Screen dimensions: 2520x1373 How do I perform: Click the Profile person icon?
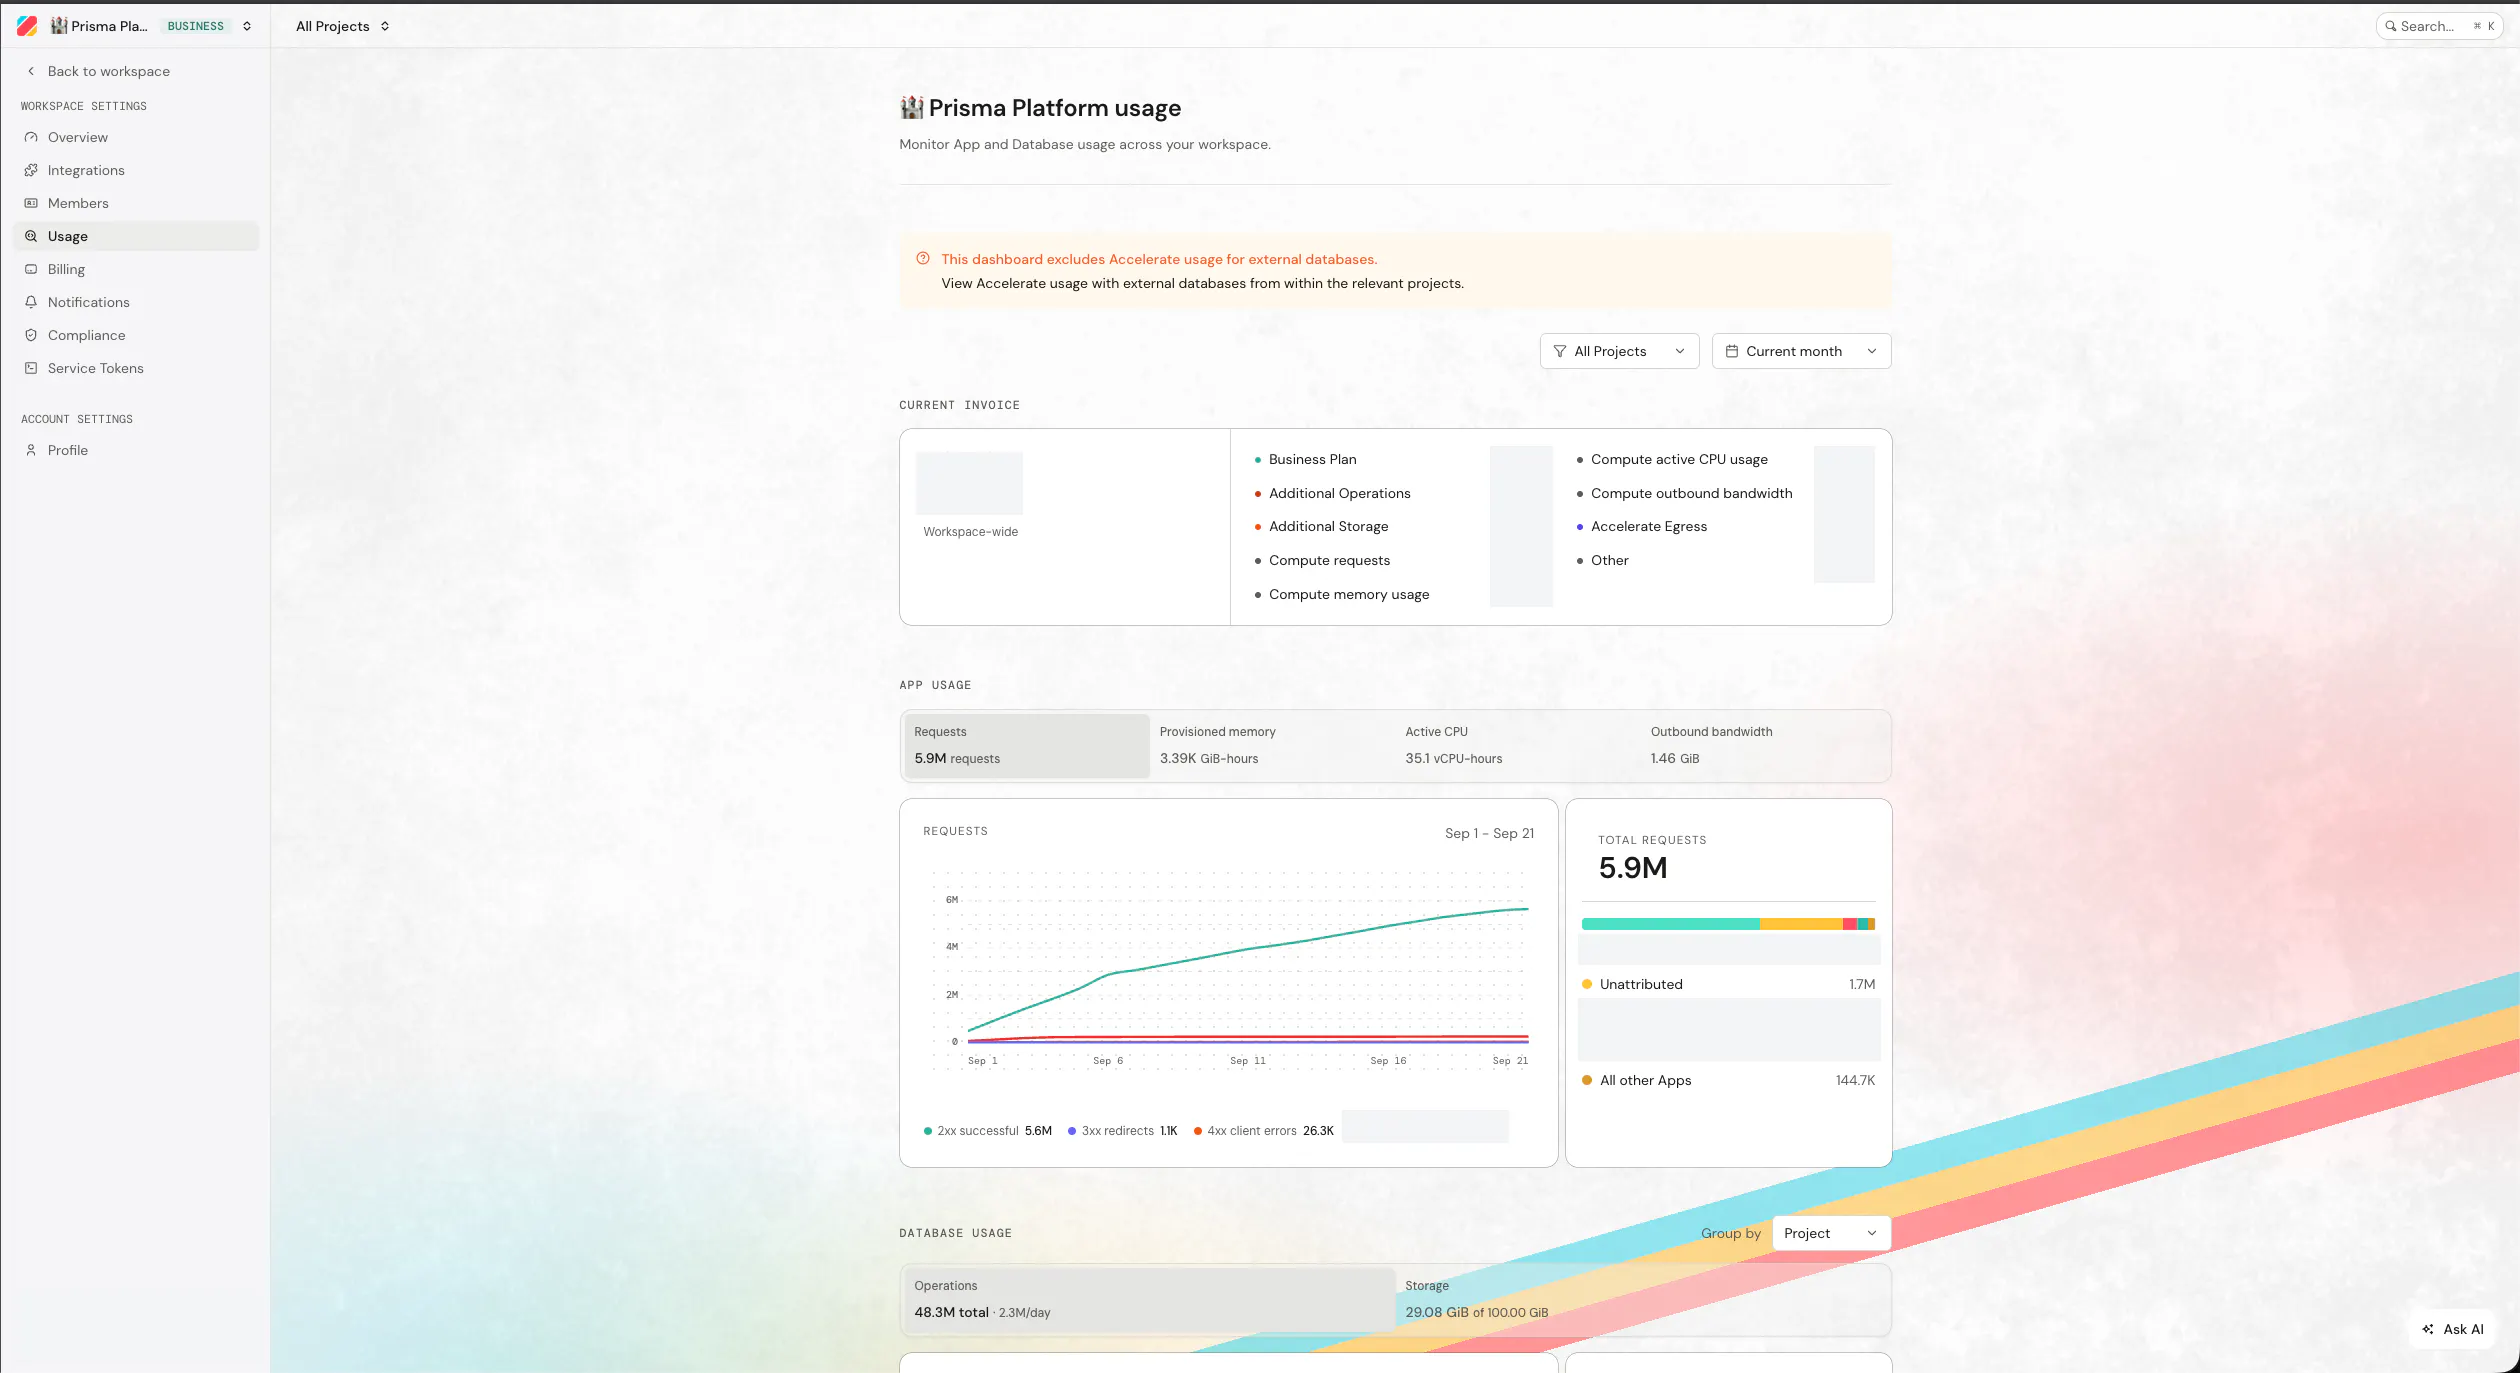point(31,450)
